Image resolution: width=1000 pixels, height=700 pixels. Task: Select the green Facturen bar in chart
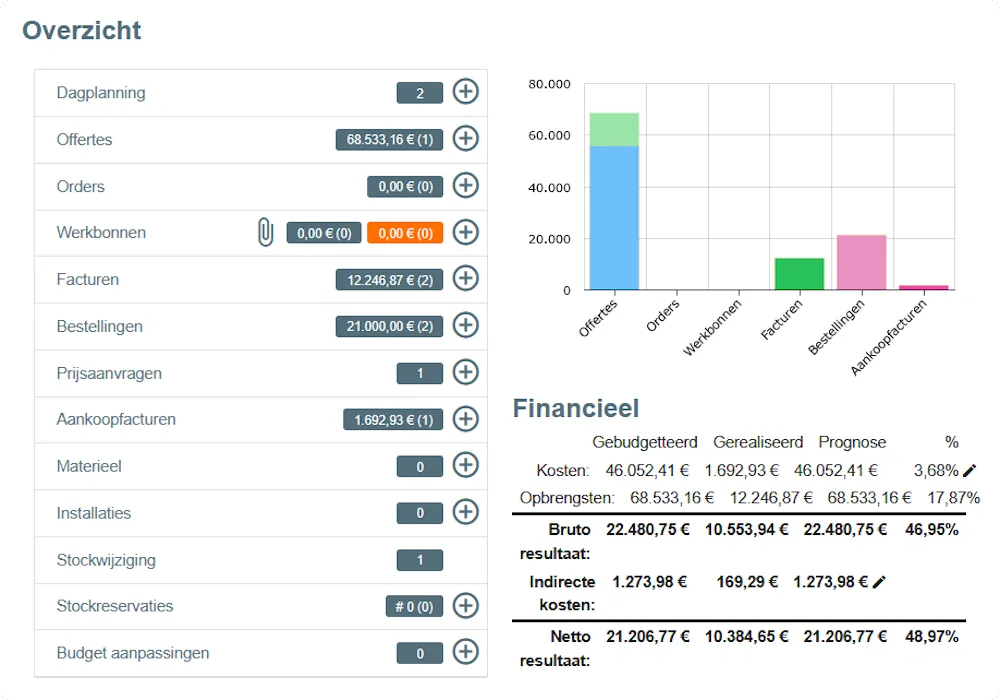click(799, 274)
